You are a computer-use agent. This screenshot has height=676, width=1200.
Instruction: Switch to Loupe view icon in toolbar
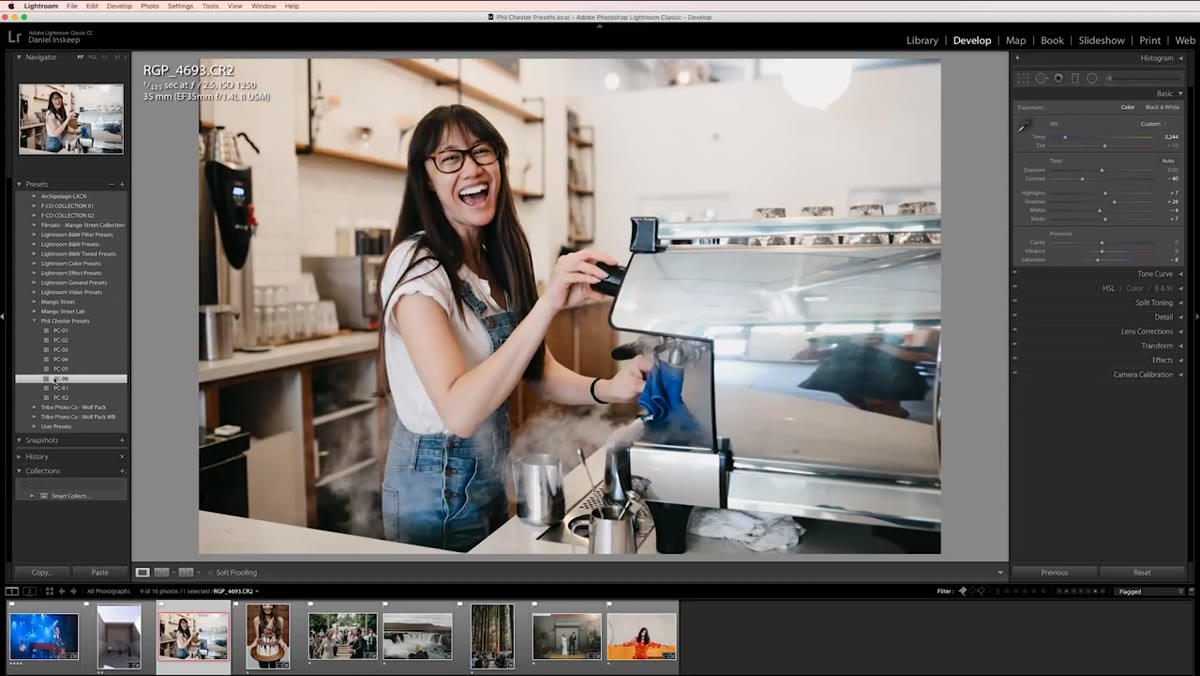coord(143,572)
